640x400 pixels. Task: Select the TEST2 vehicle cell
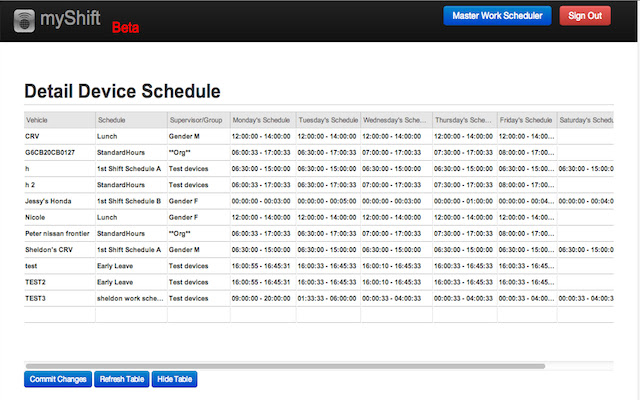60,282
